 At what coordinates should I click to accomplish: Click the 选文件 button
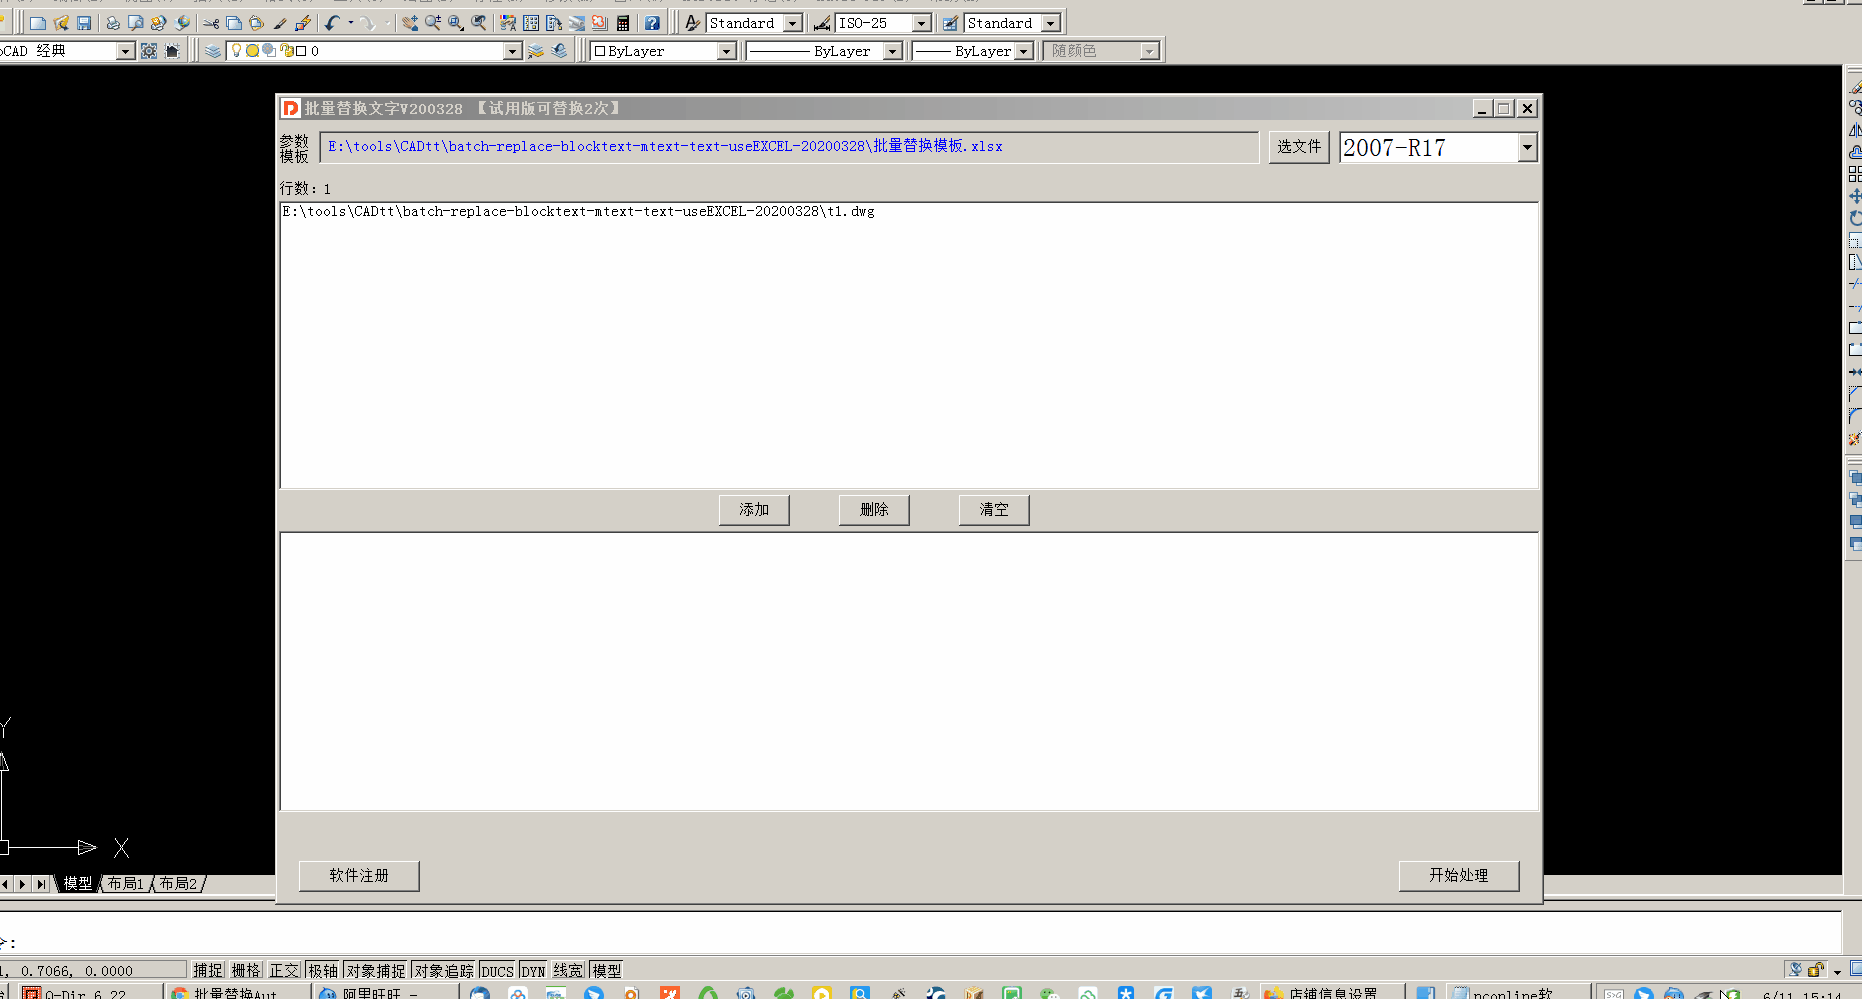tap(1298, 147)
